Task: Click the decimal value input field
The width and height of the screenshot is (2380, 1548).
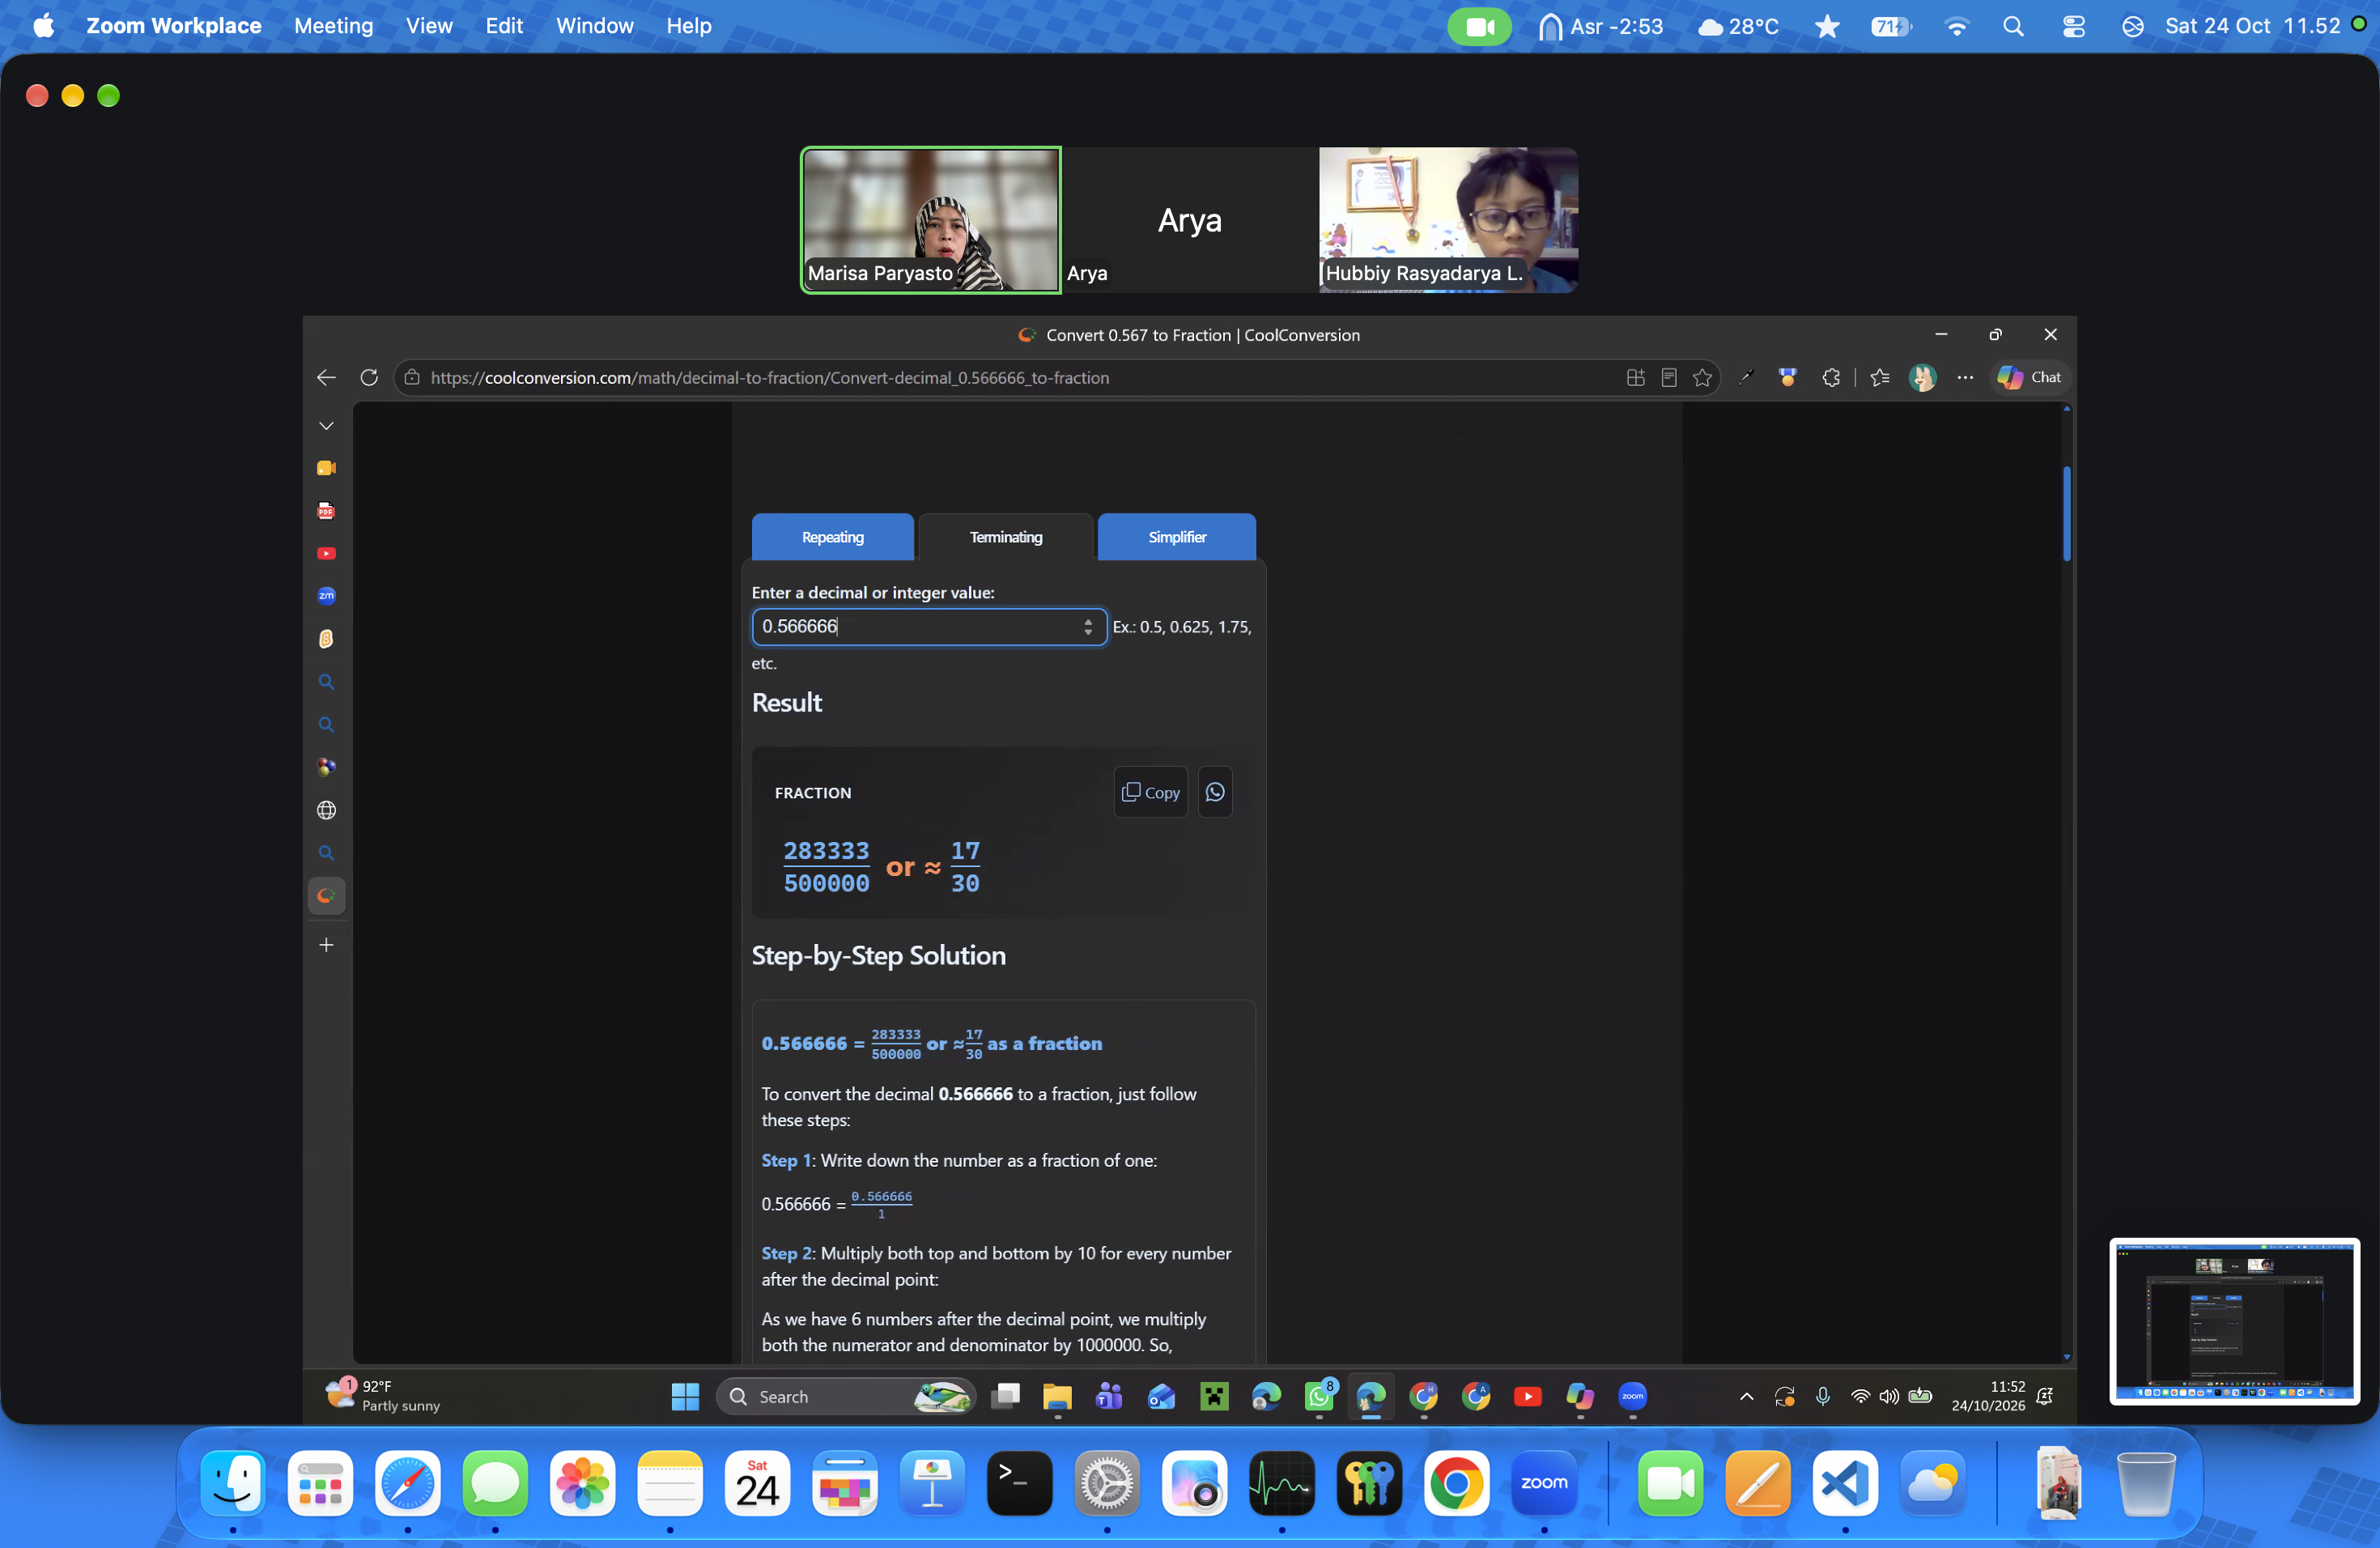Action: tap(928, 627)
